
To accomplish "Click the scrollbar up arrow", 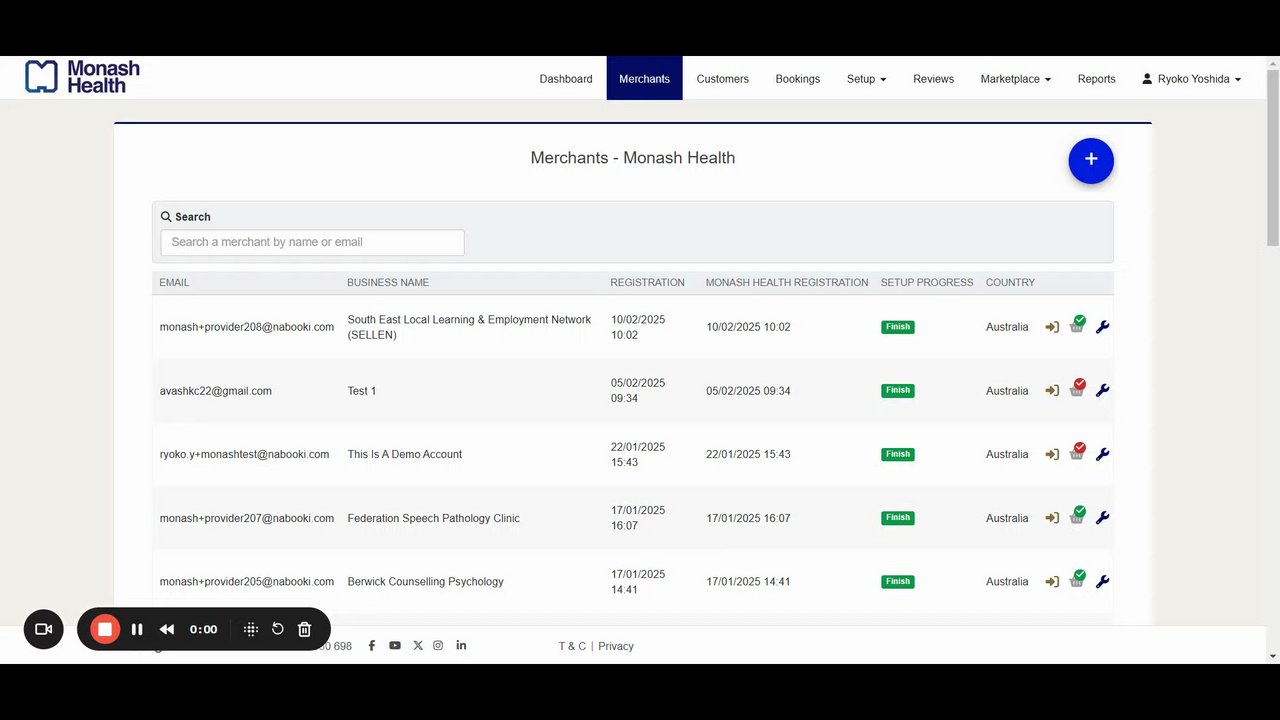I will (1273, 63).
